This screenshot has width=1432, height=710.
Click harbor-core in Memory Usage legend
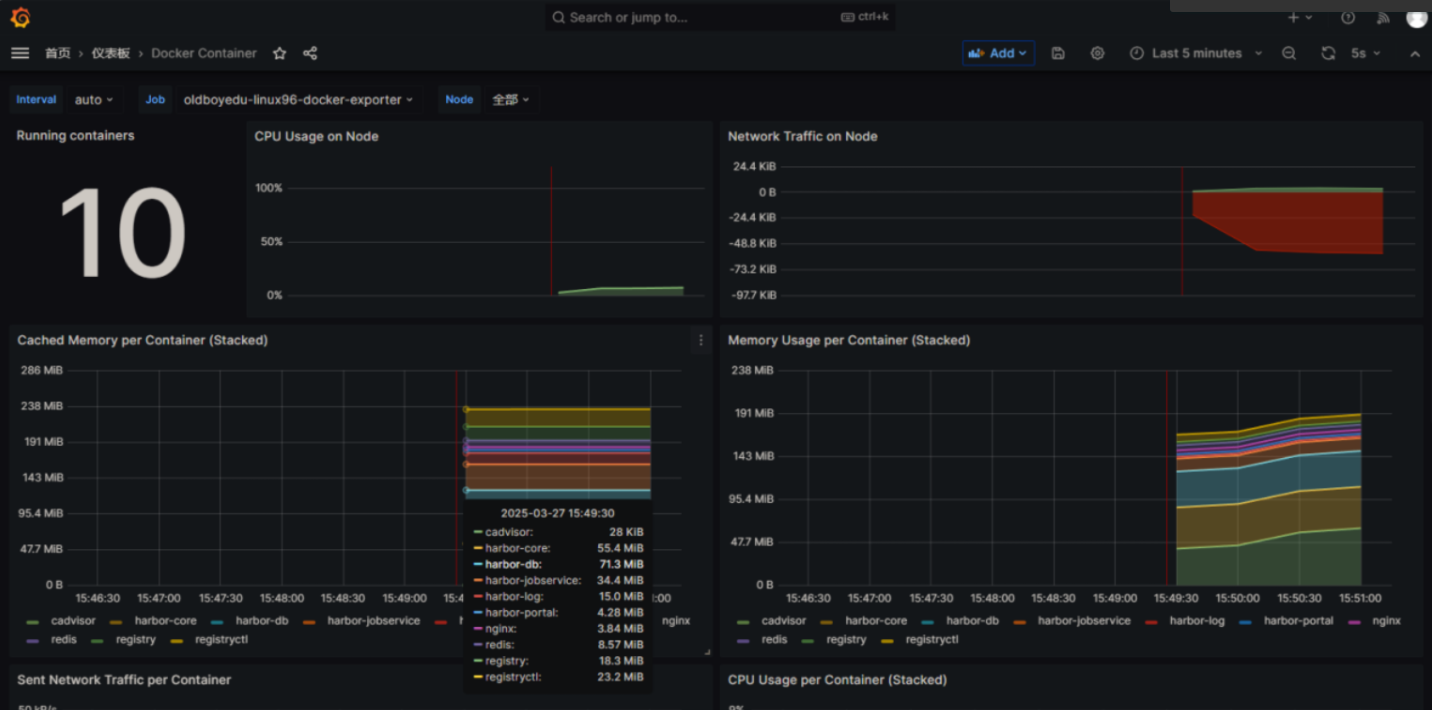[x=876, y=620]
